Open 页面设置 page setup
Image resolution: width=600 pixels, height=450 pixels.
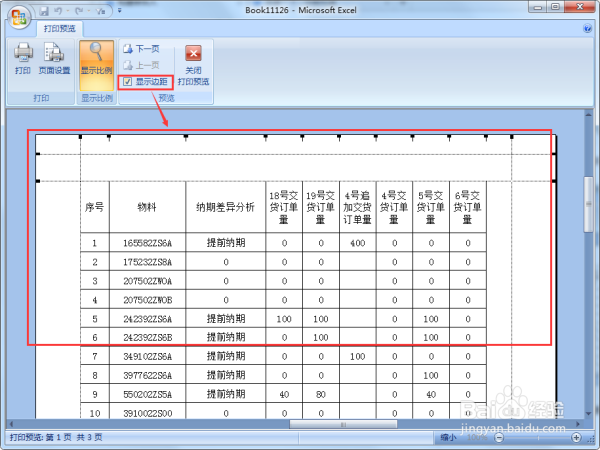[x=54, y=59]
